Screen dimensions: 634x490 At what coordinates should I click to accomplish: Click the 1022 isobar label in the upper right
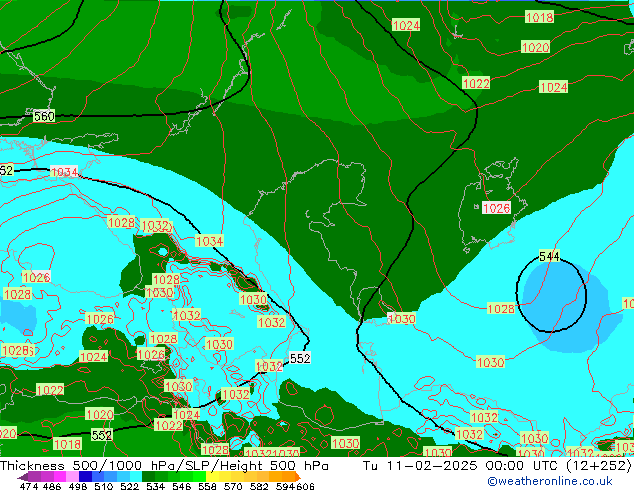coord(476,84)
